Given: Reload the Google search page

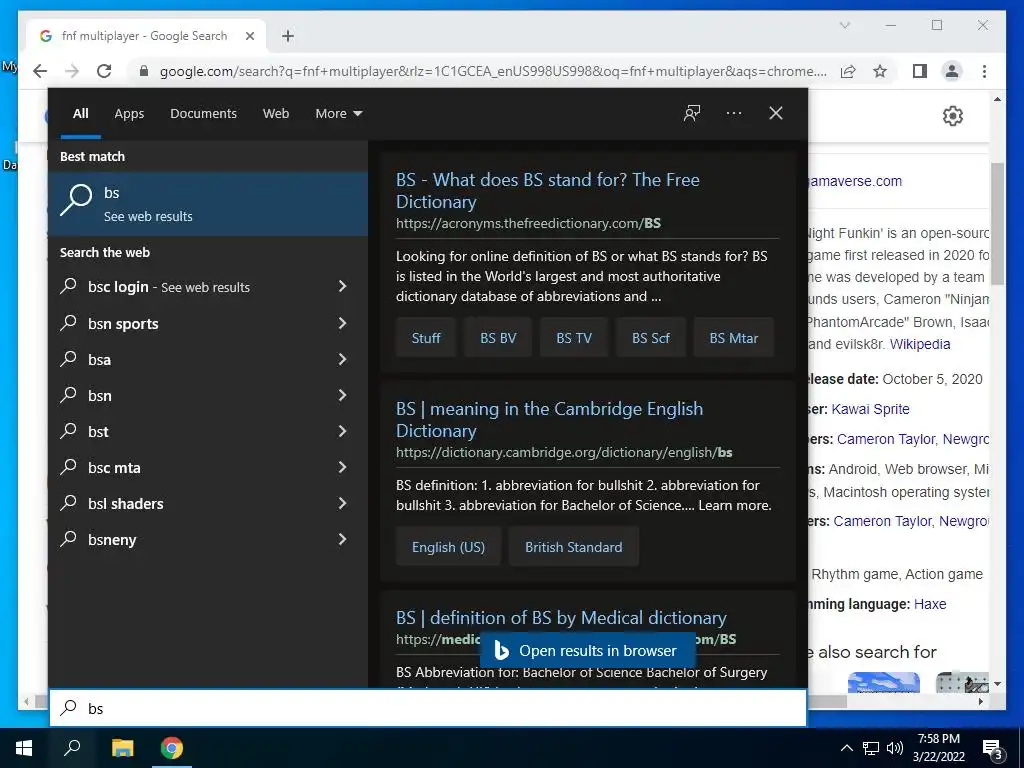Looking at the screenshot, I should click(104, 71).
